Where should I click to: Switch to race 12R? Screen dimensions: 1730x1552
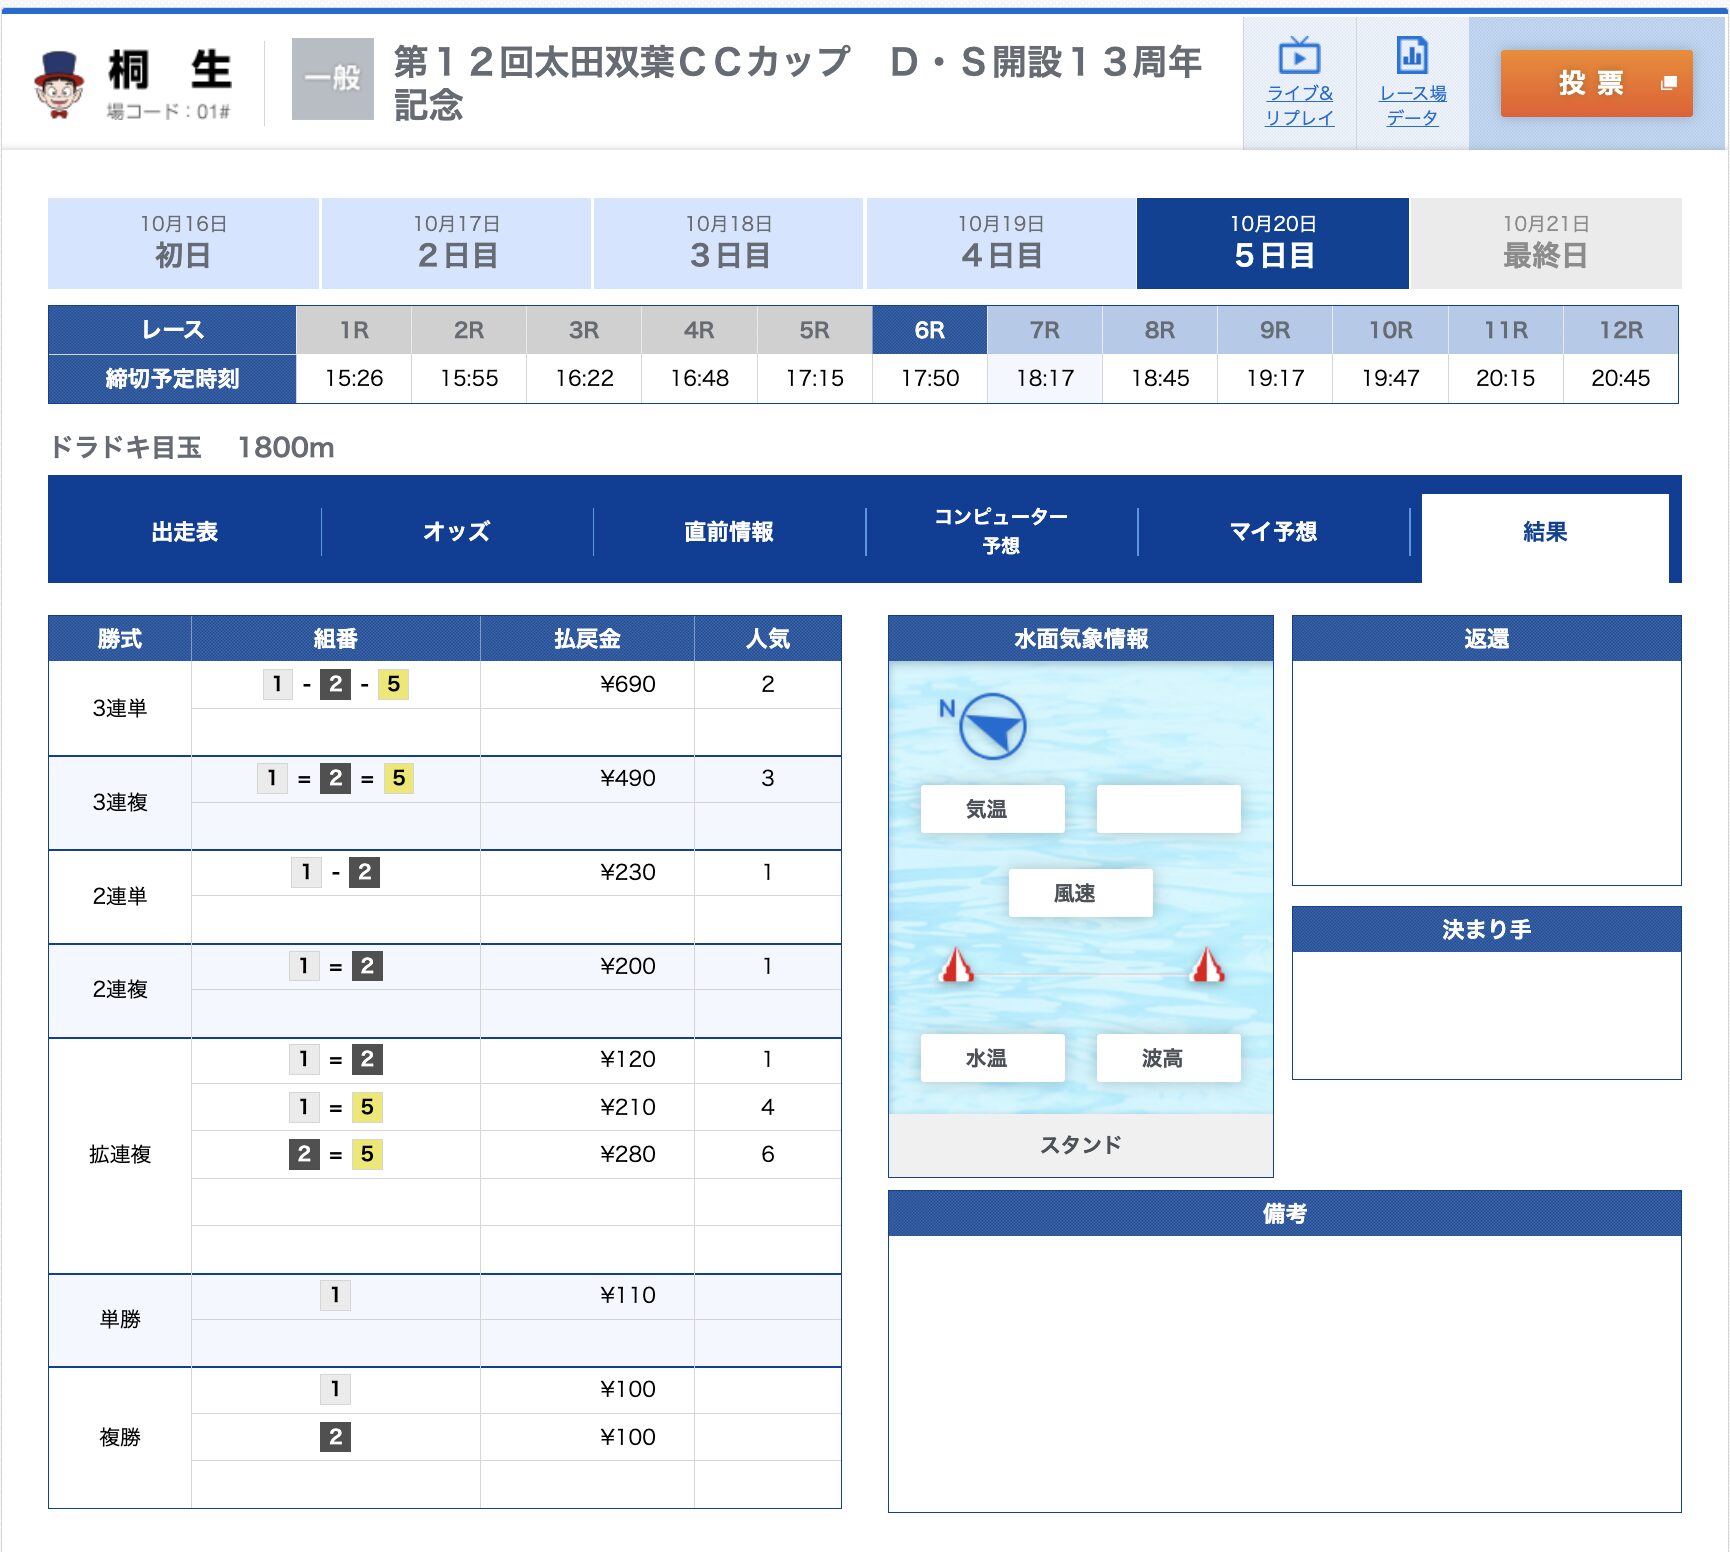1621,330
